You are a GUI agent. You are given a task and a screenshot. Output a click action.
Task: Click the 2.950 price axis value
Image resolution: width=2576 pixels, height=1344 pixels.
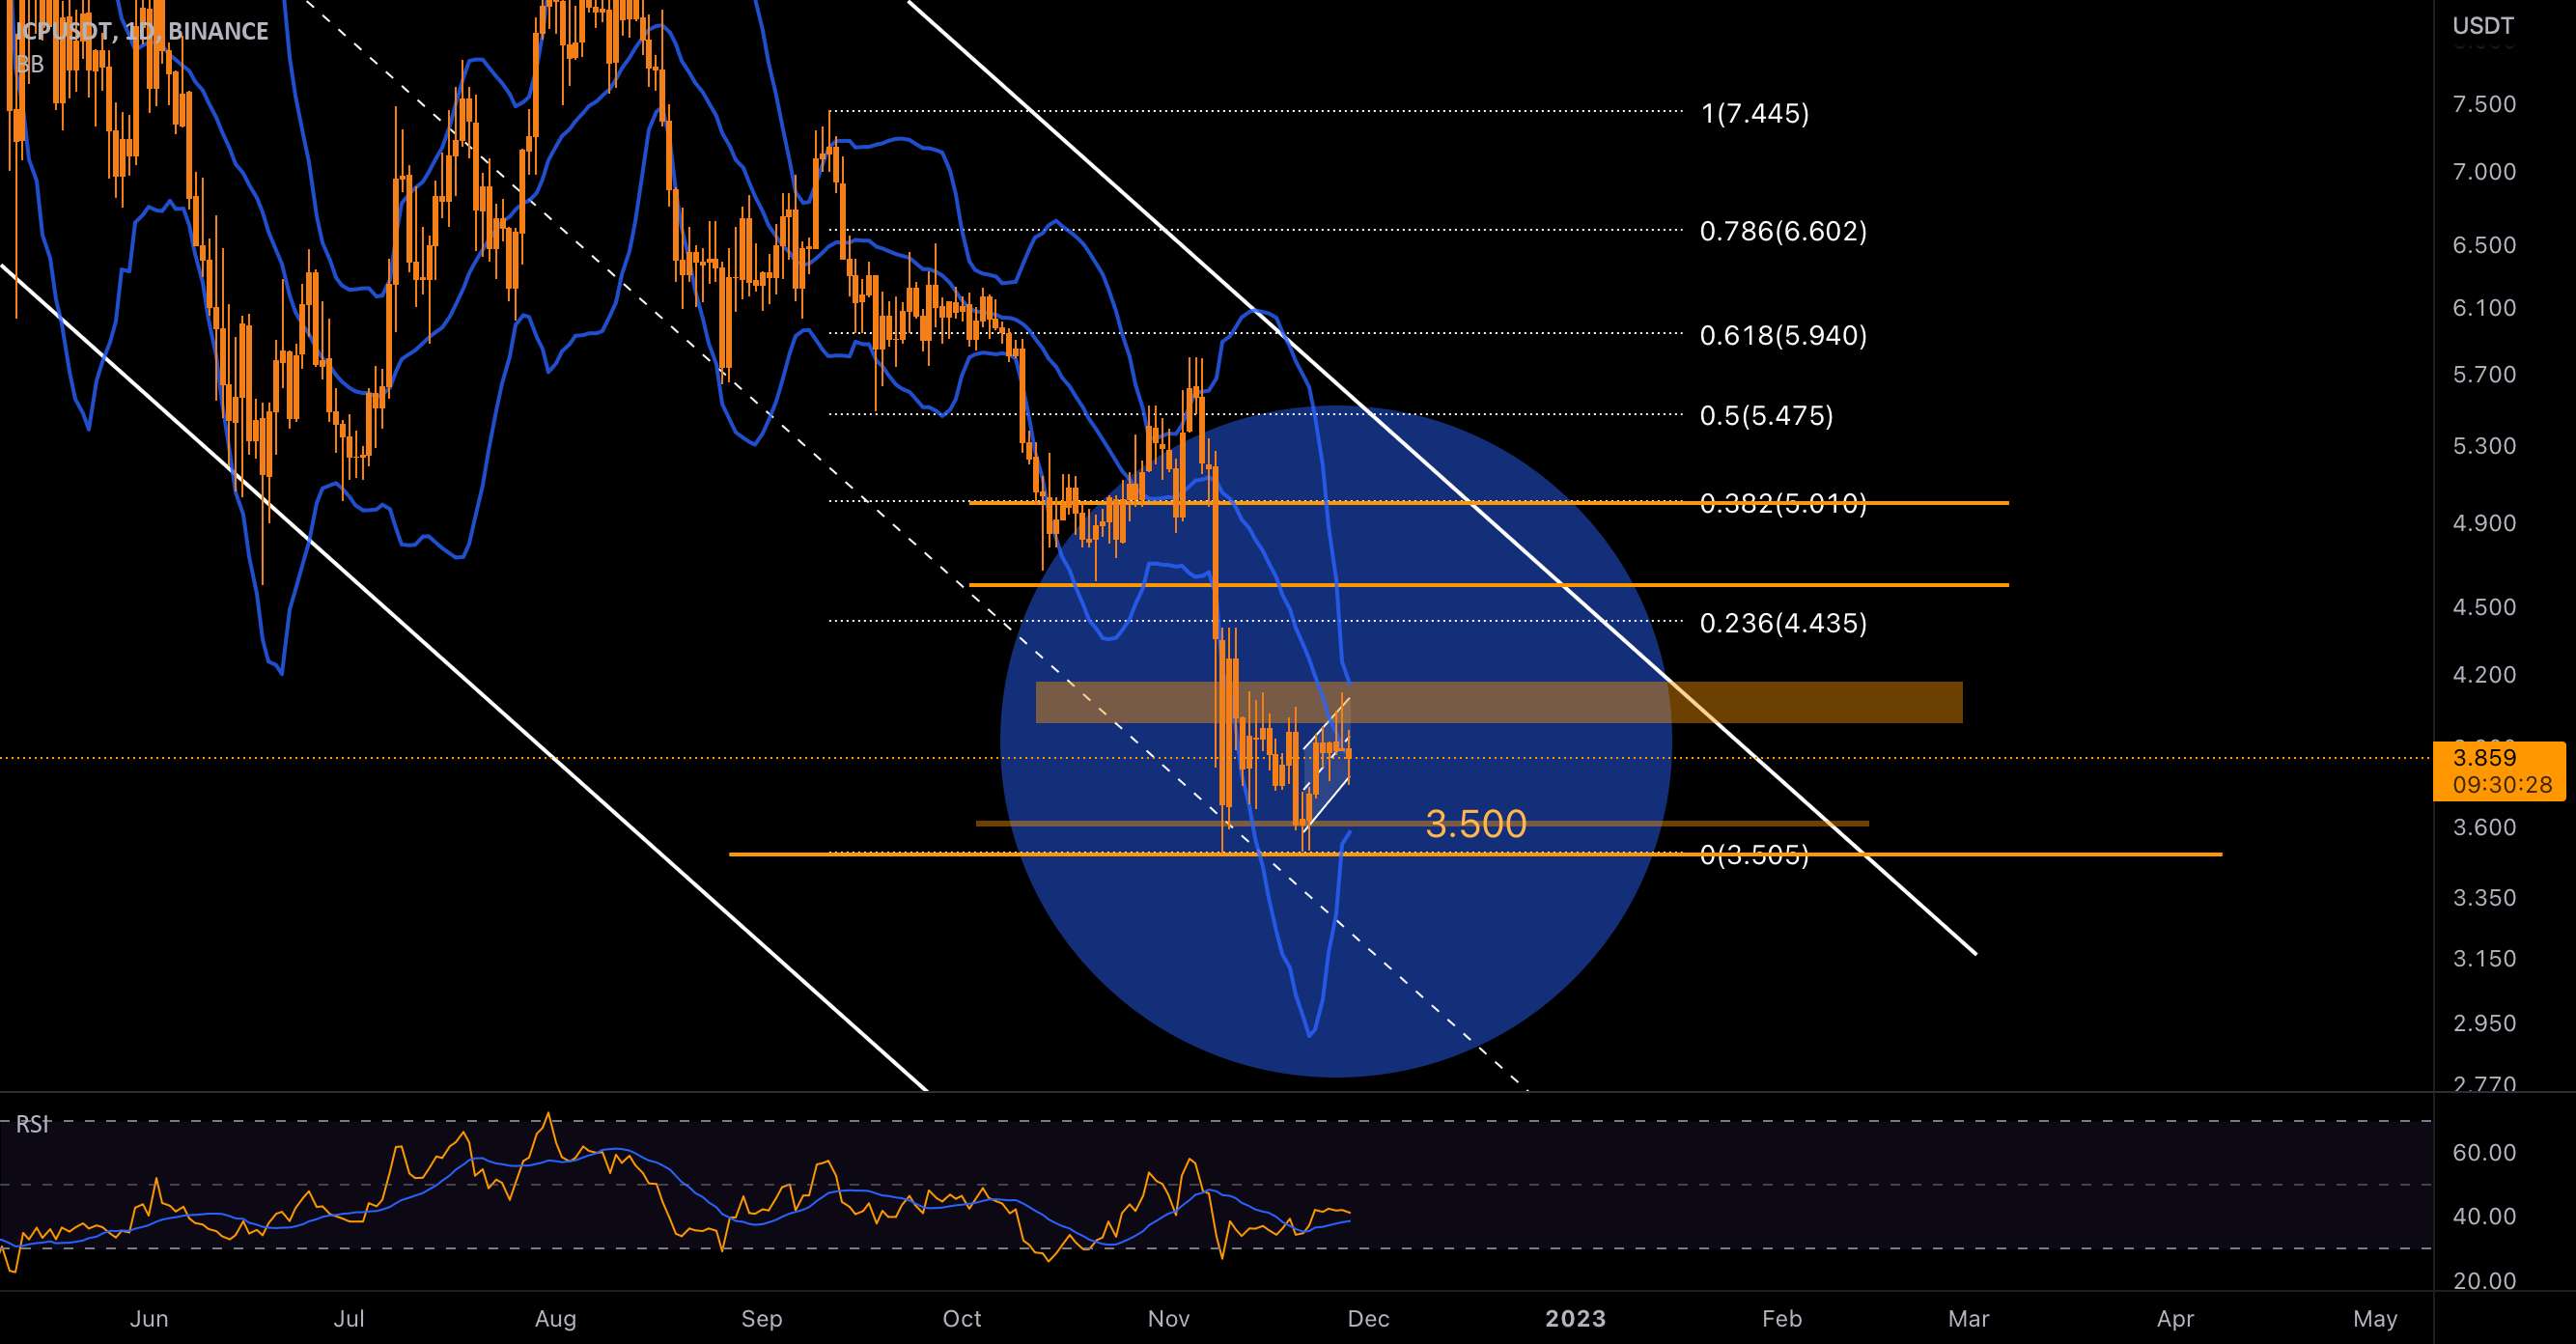pyautogui.click(x=2484, y=1022)
